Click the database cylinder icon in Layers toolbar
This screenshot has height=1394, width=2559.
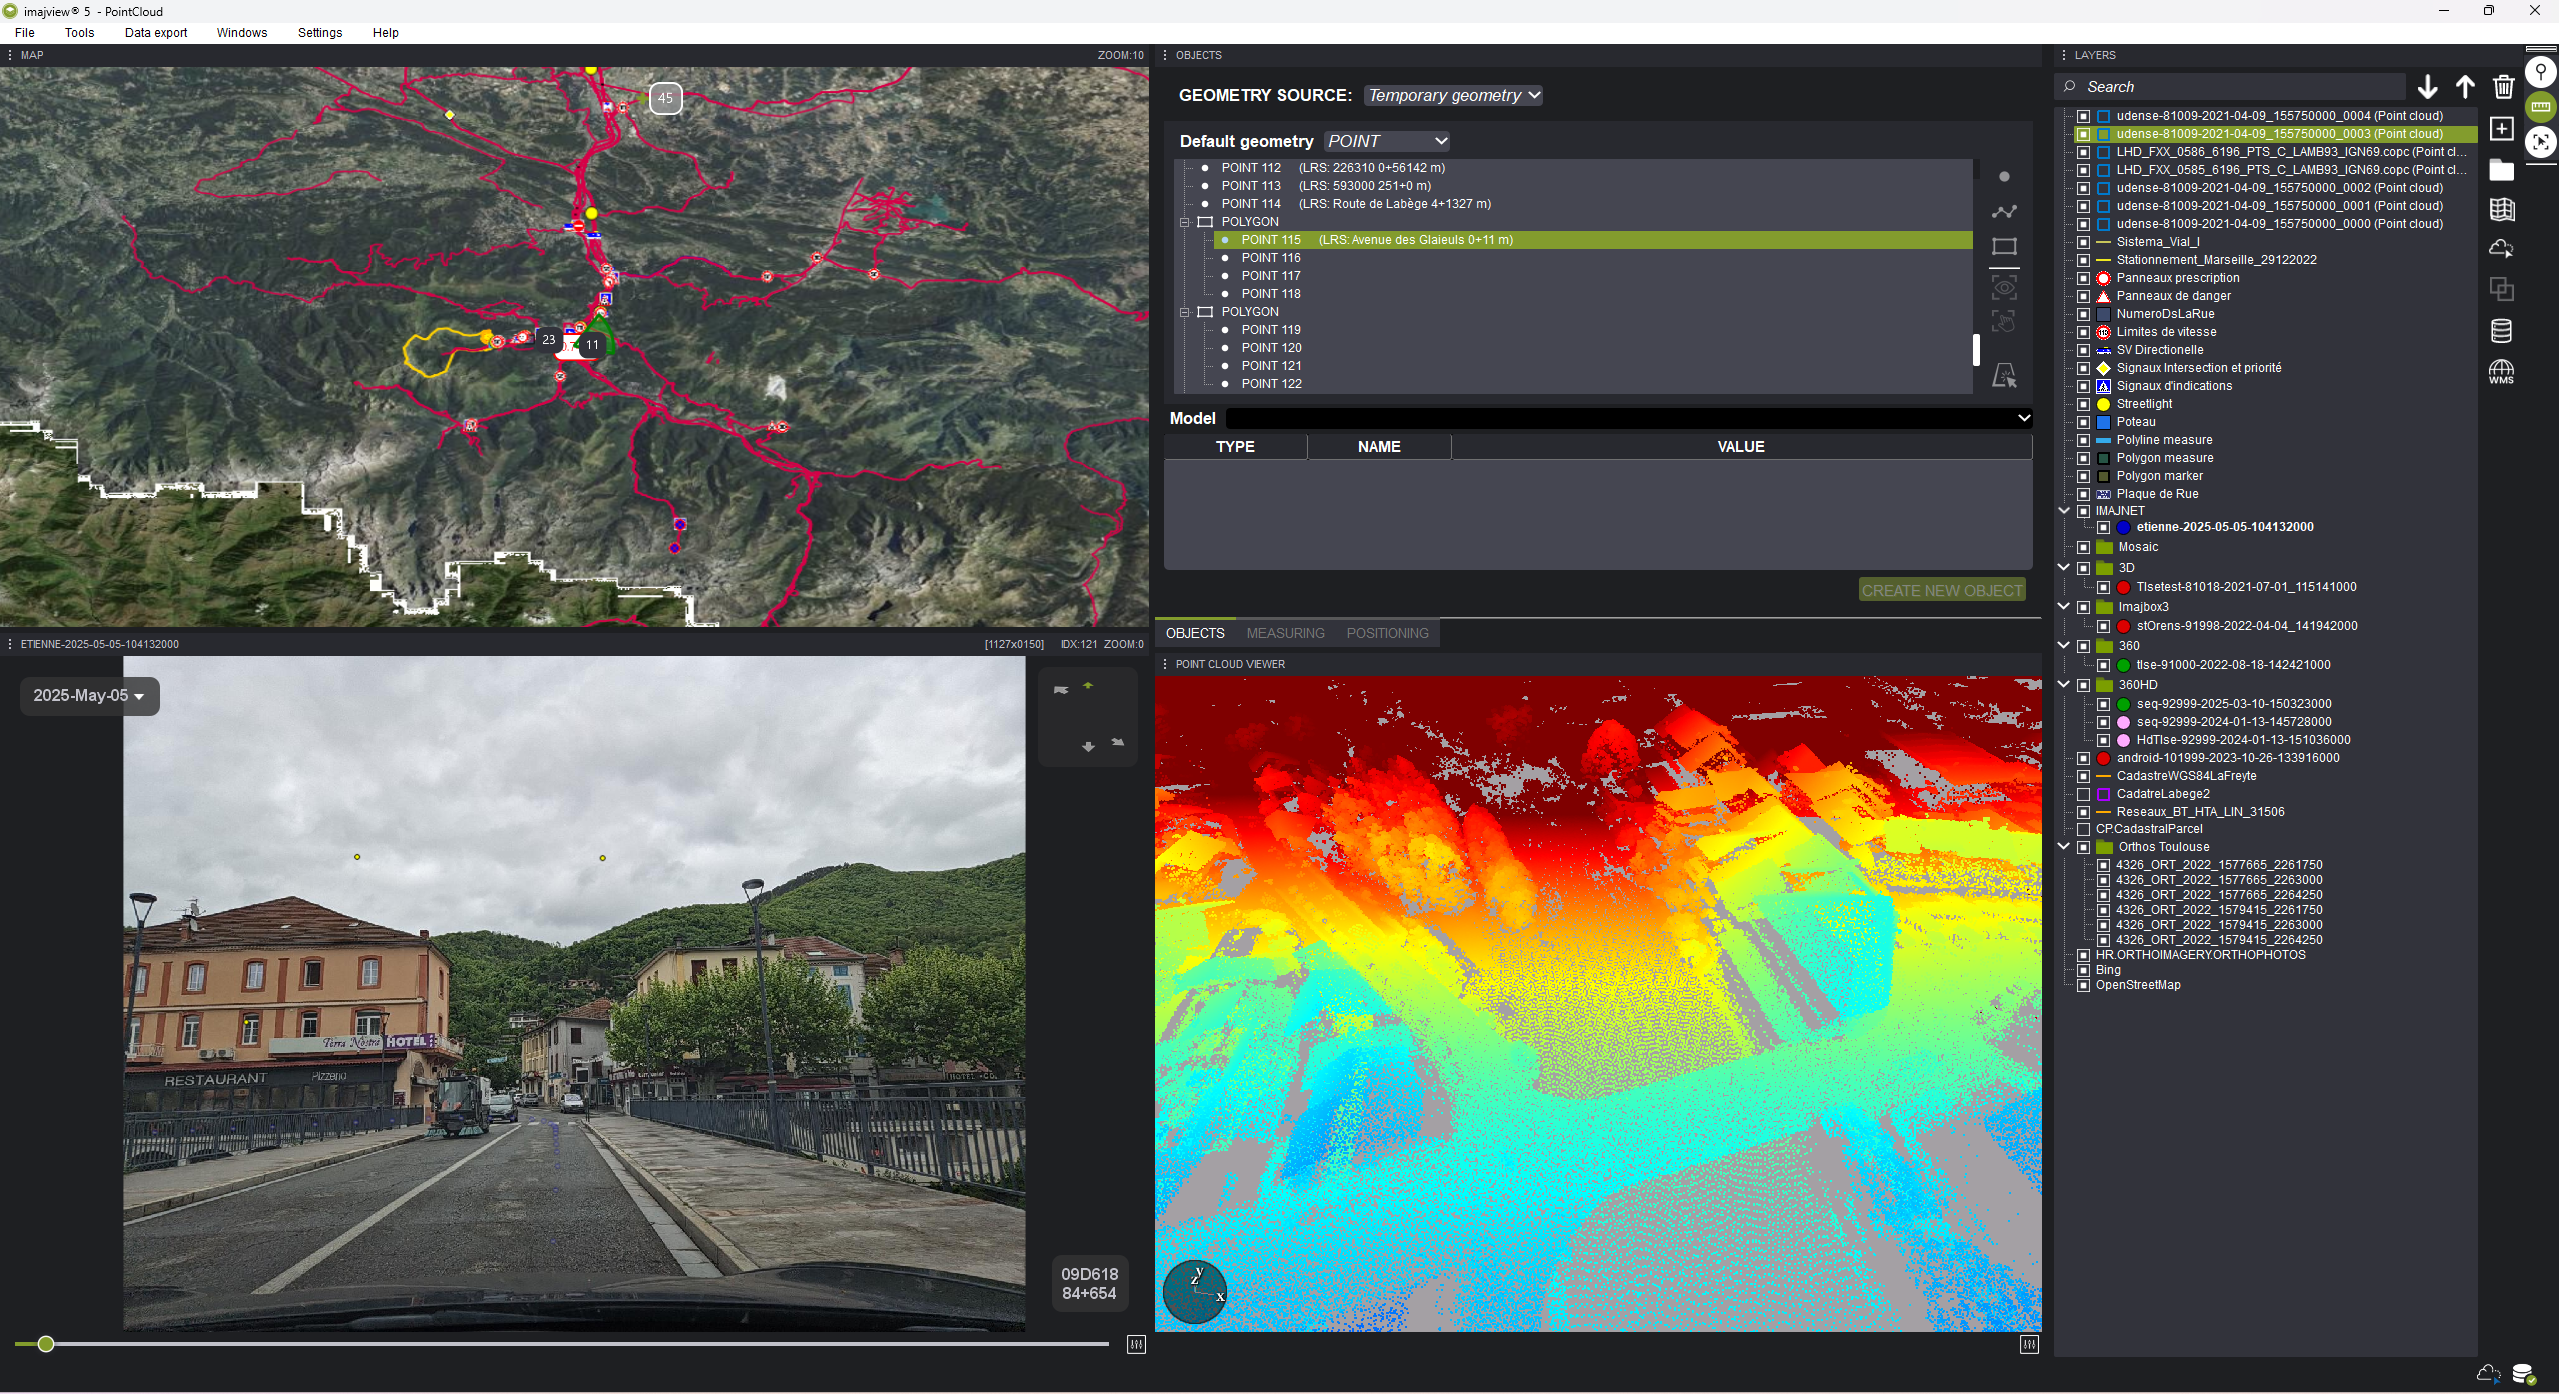[2501, 331]
